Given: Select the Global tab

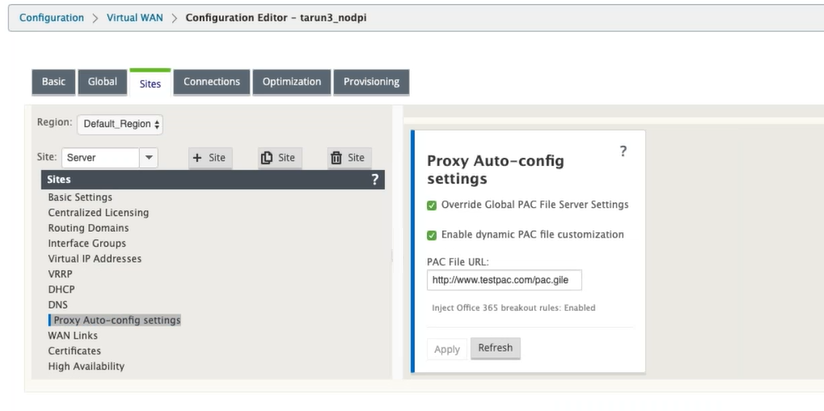Looking at the screenshot, I should (102, 82).
